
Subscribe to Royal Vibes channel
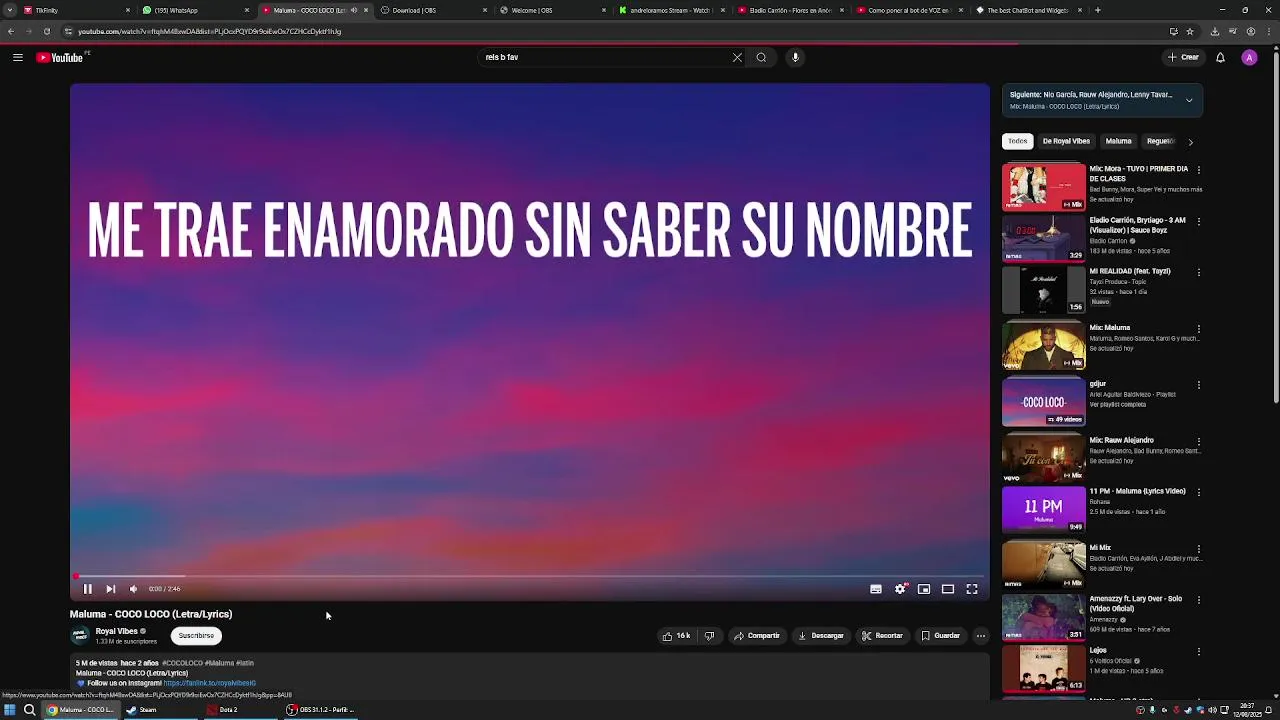pyautogui.click(x=196, y=636)
